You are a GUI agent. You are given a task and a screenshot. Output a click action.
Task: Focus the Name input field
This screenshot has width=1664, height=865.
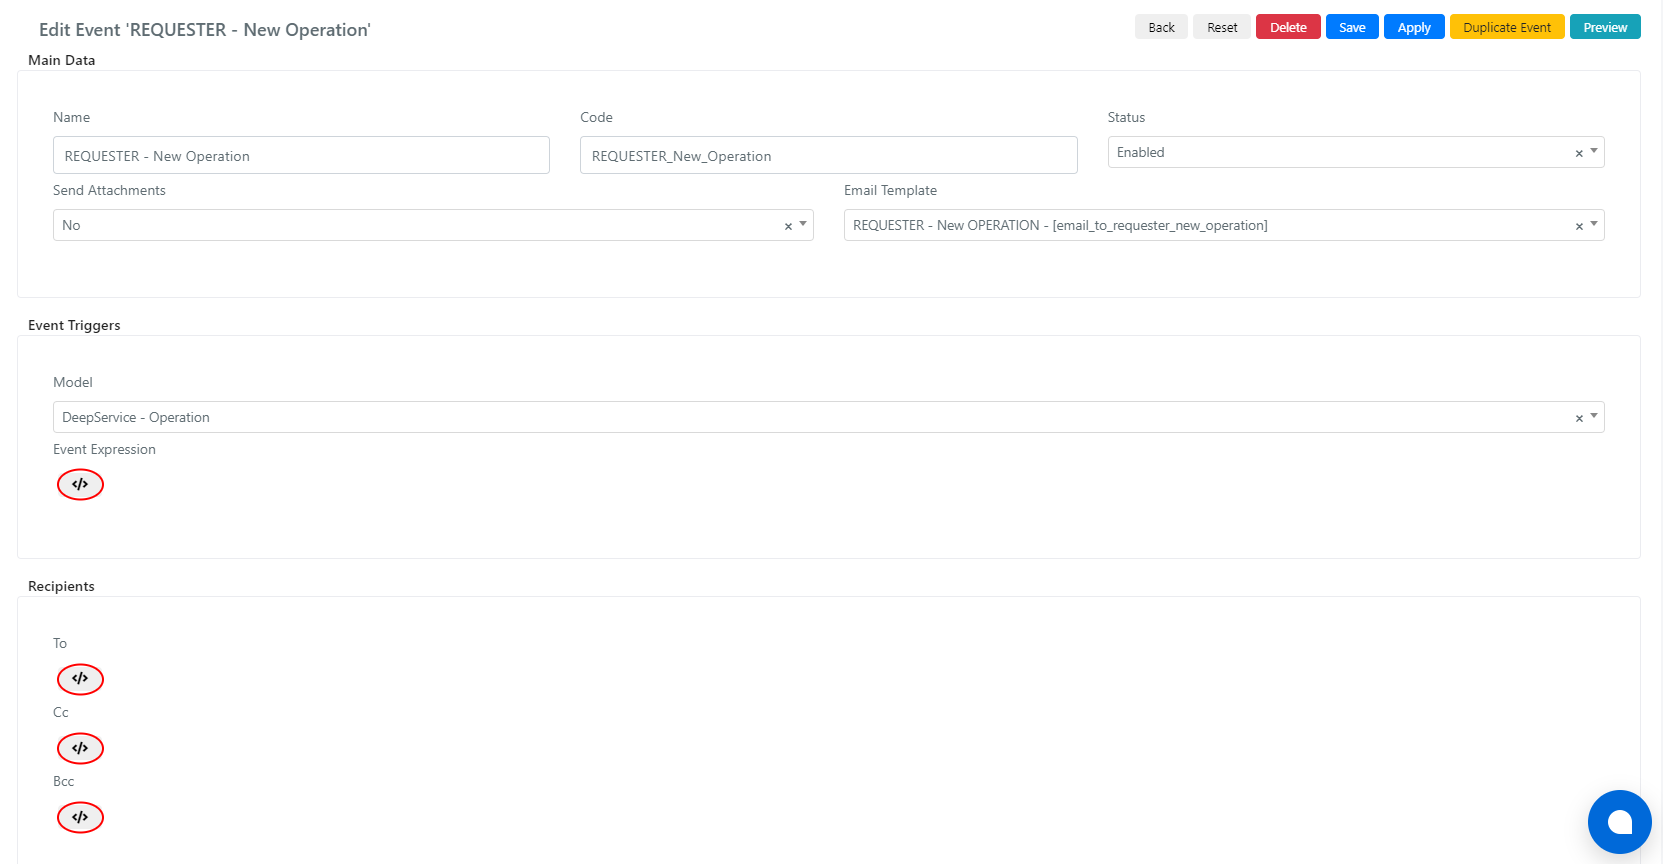pyautogui.click(x=301, y=155)
